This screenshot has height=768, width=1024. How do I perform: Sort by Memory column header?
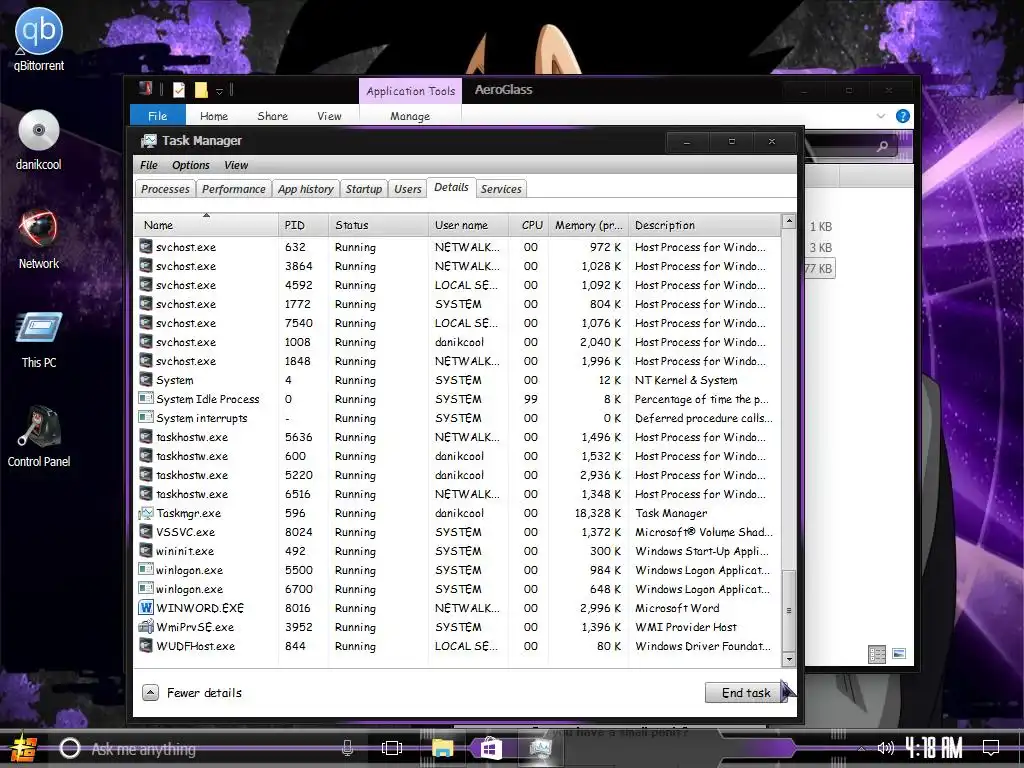(588, 225)
